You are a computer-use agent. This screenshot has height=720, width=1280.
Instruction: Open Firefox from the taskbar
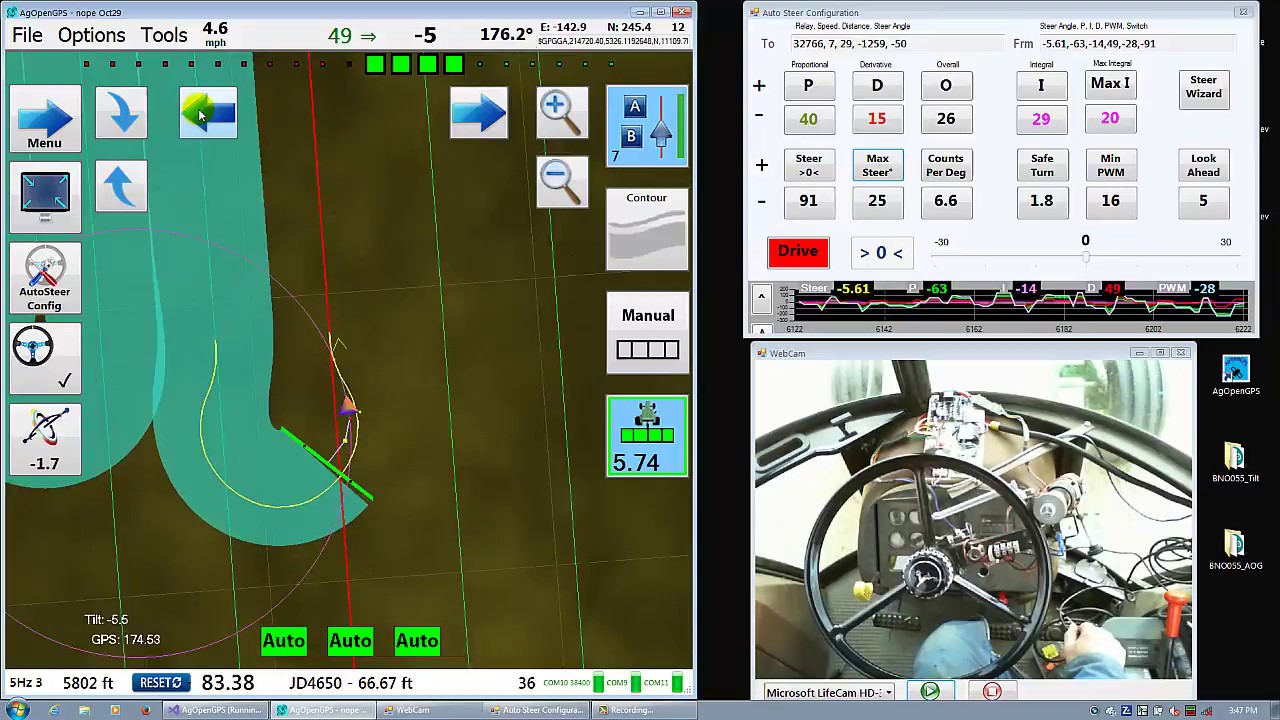click(x=146, y=710)
